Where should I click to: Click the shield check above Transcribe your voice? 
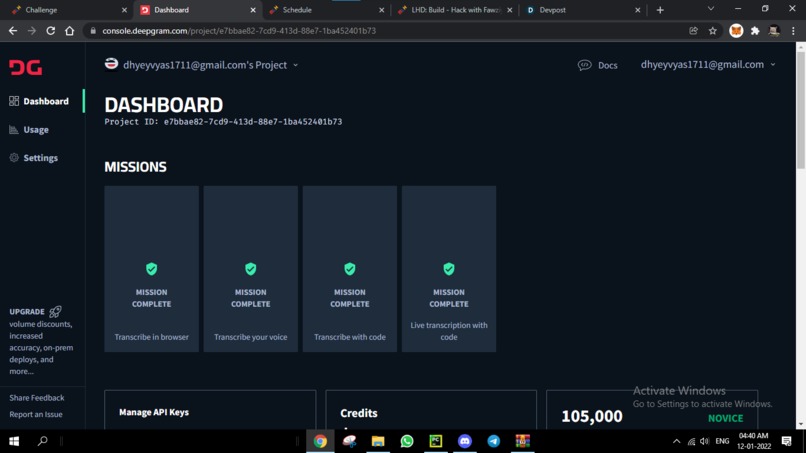251,269
